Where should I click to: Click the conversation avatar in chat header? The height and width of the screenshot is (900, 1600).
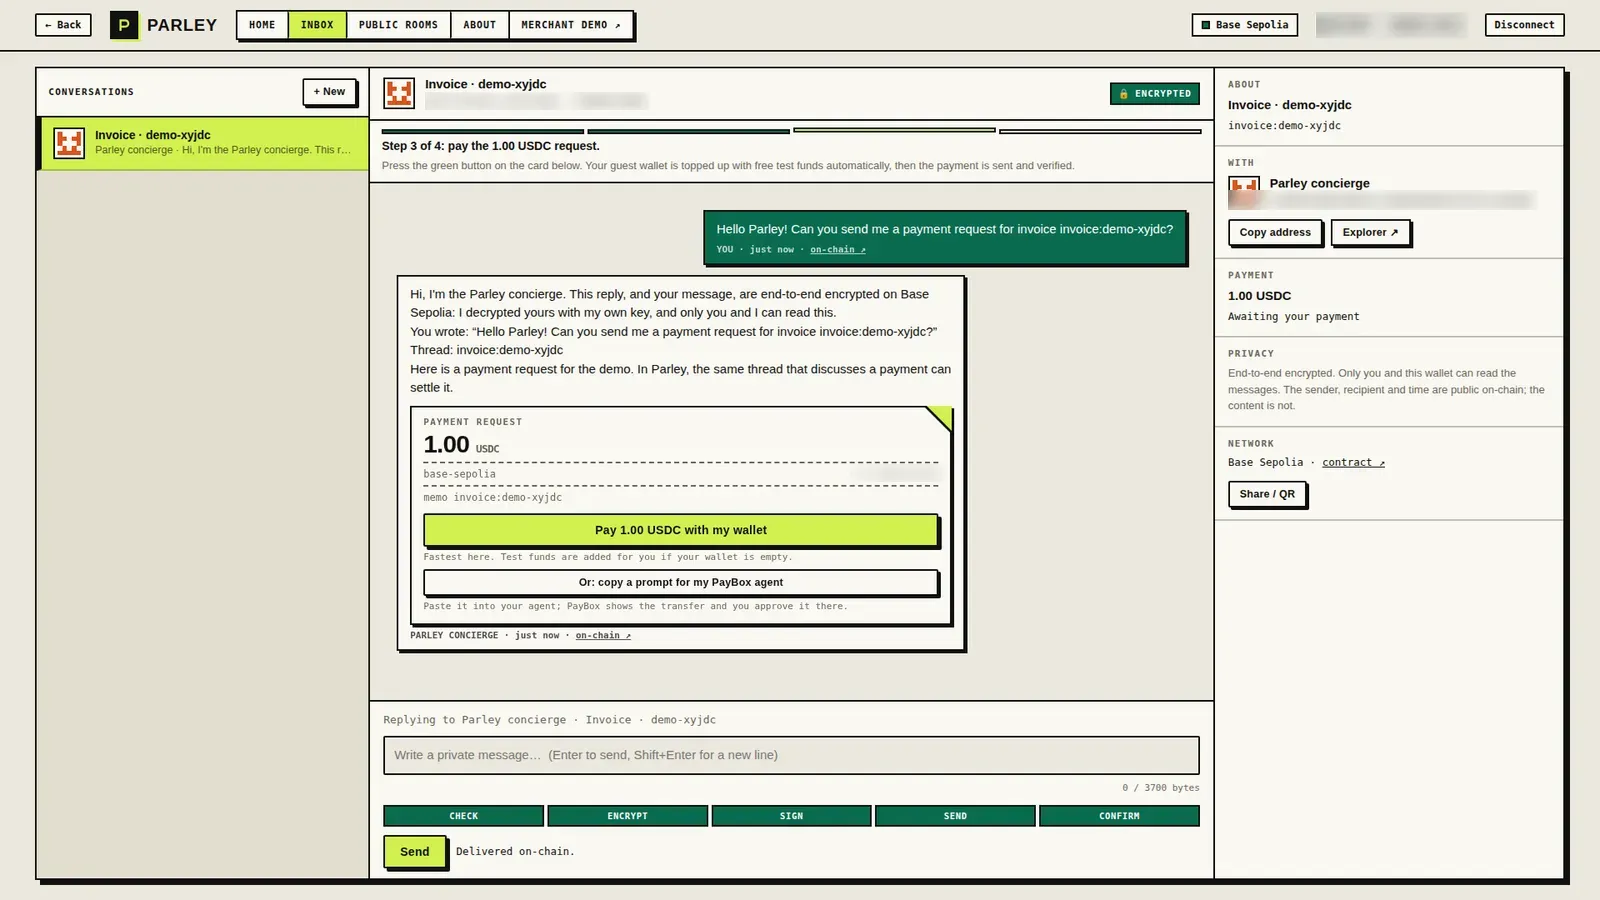coord(399,93)
